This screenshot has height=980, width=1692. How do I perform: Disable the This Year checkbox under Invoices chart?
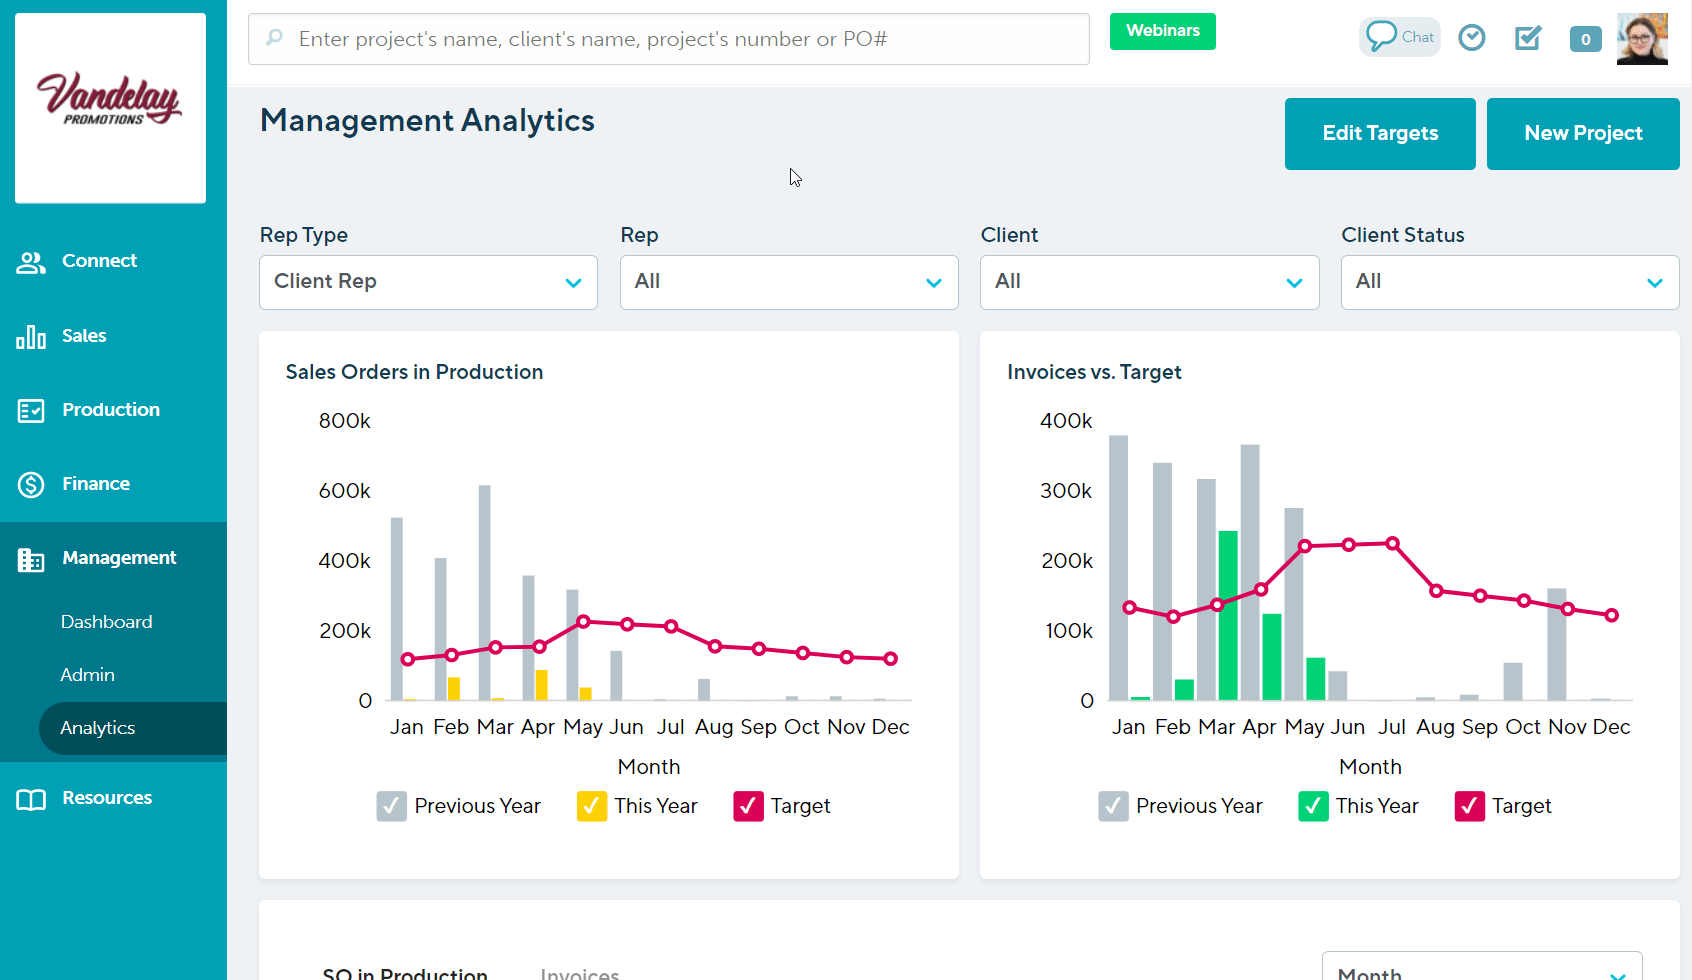click(1313, 806)
